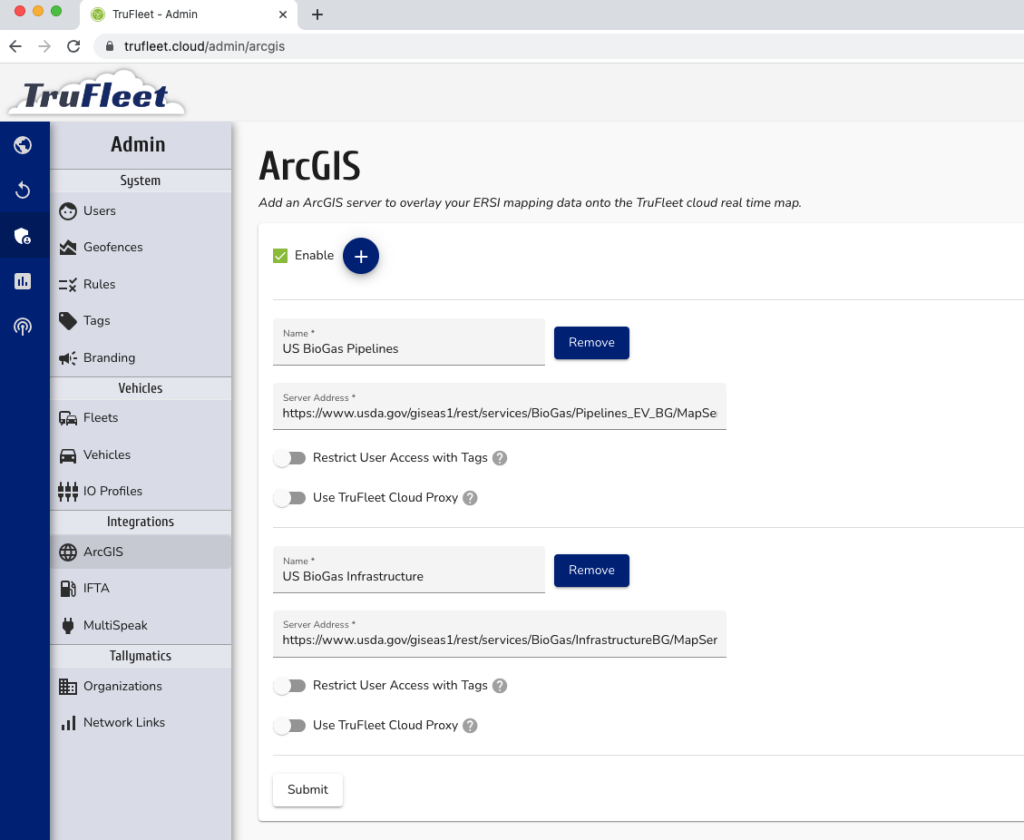Show help for Restrict User Access under US BioGas Infrastructure

tap(500, 686)
